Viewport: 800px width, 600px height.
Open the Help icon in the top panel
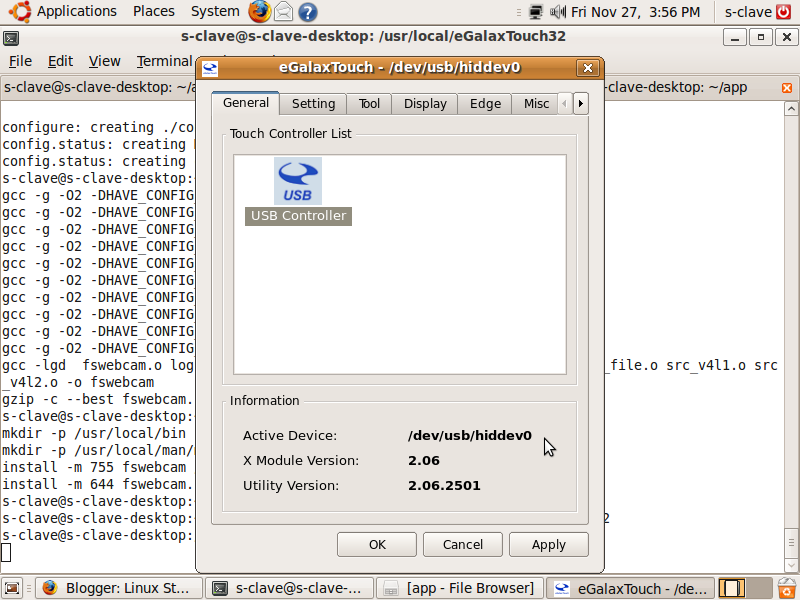[308, 12]
